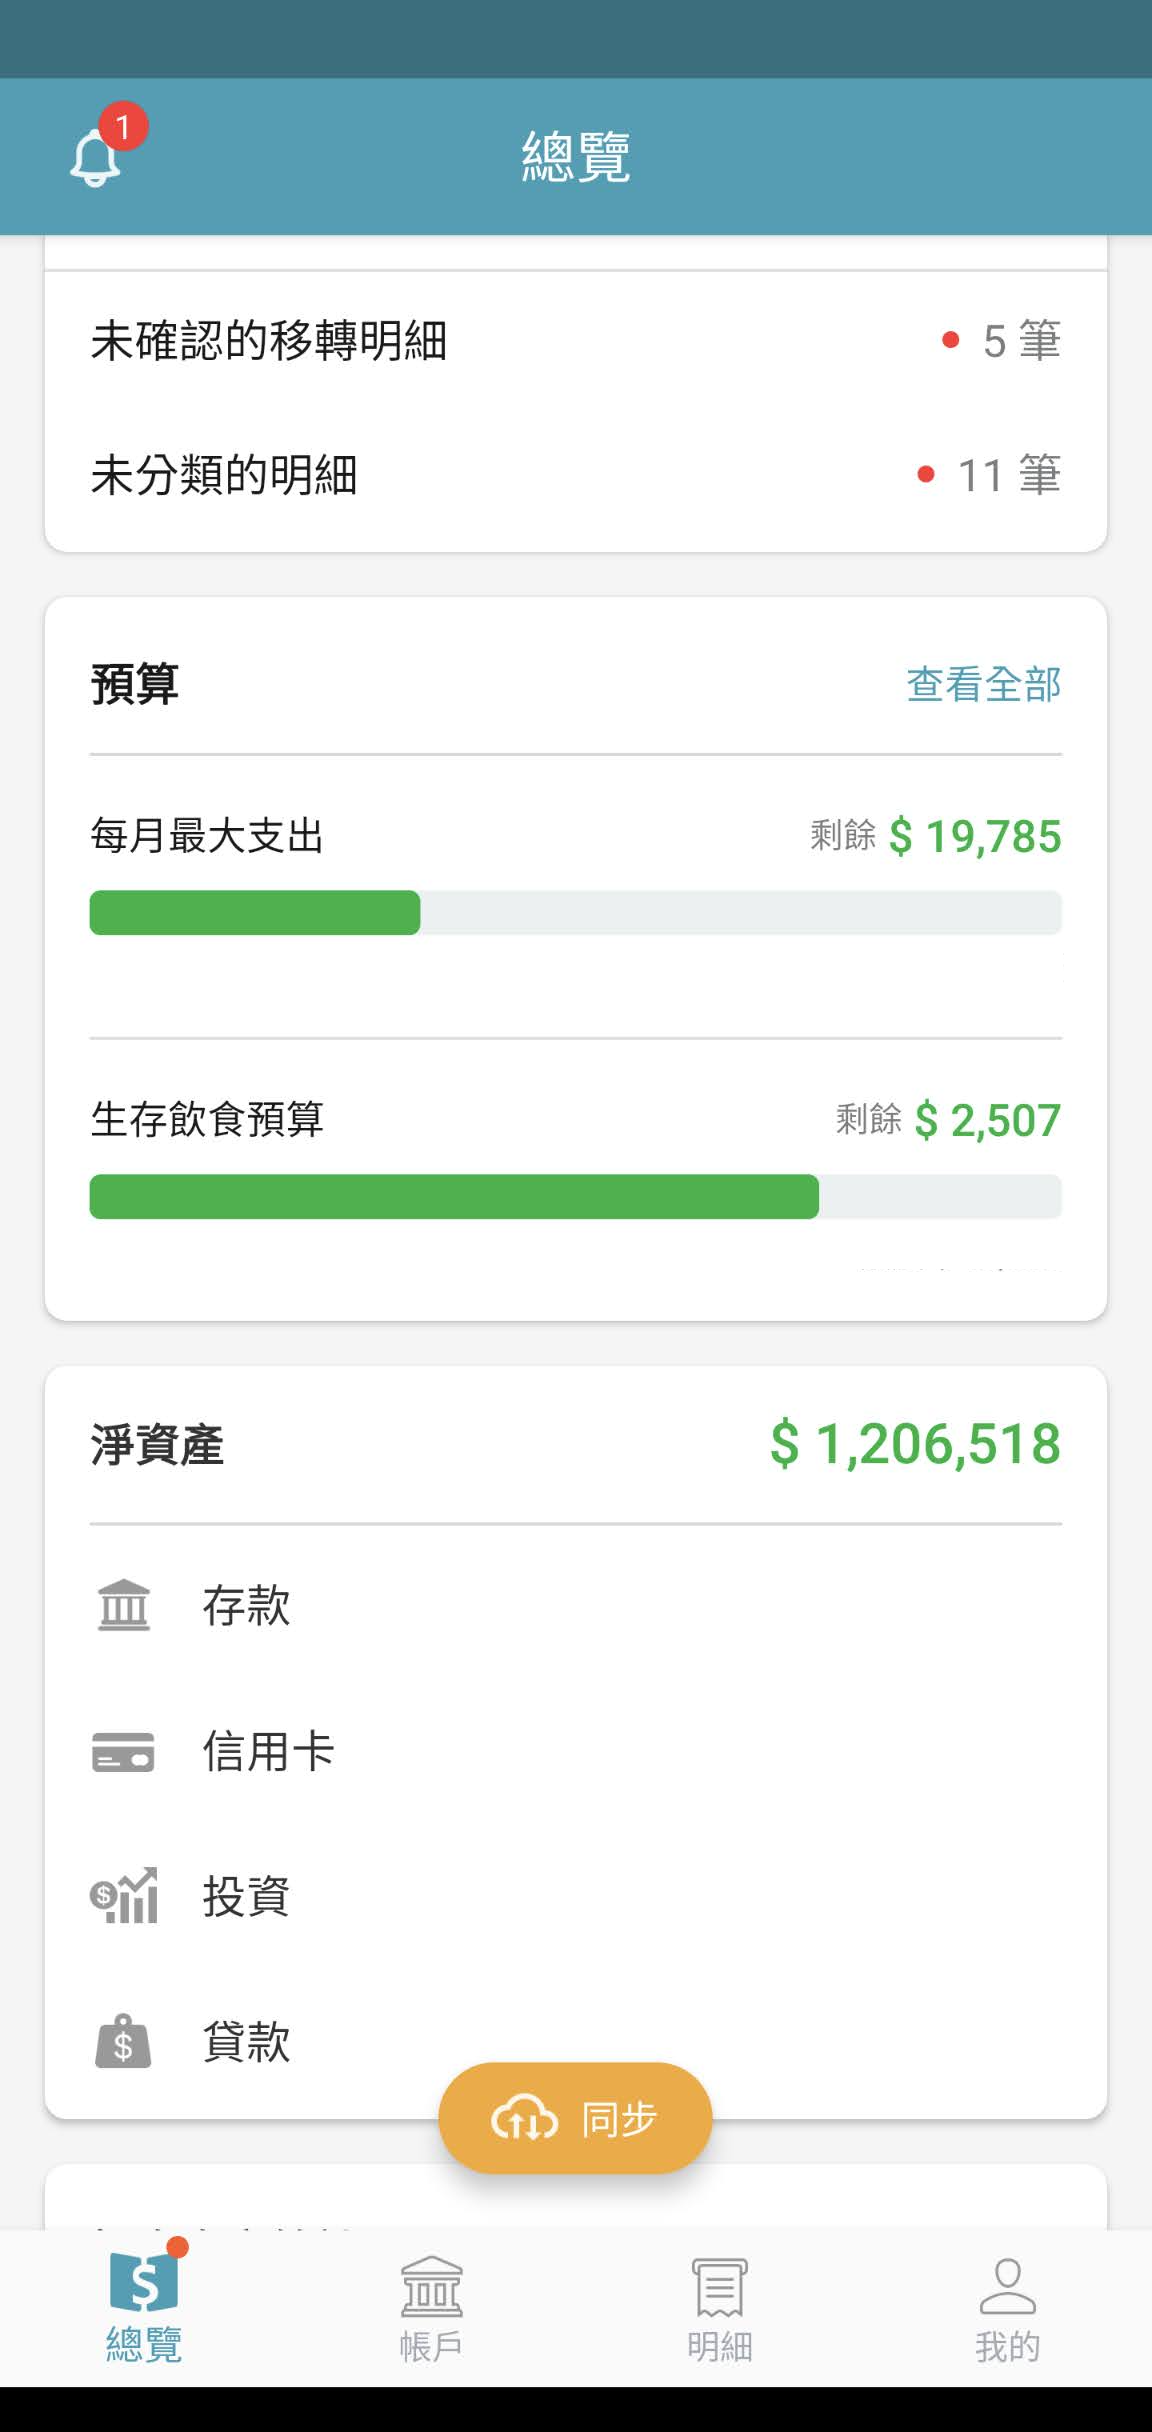Tap the cloud sync icon

tap(524, 2118)
